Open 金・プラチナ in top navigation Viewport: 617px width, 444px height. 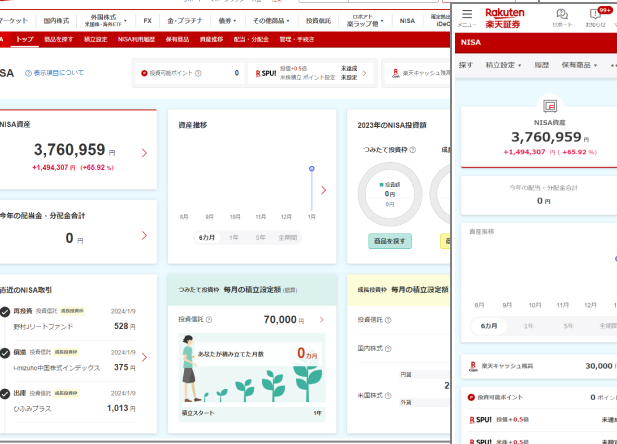click(185, 20)
